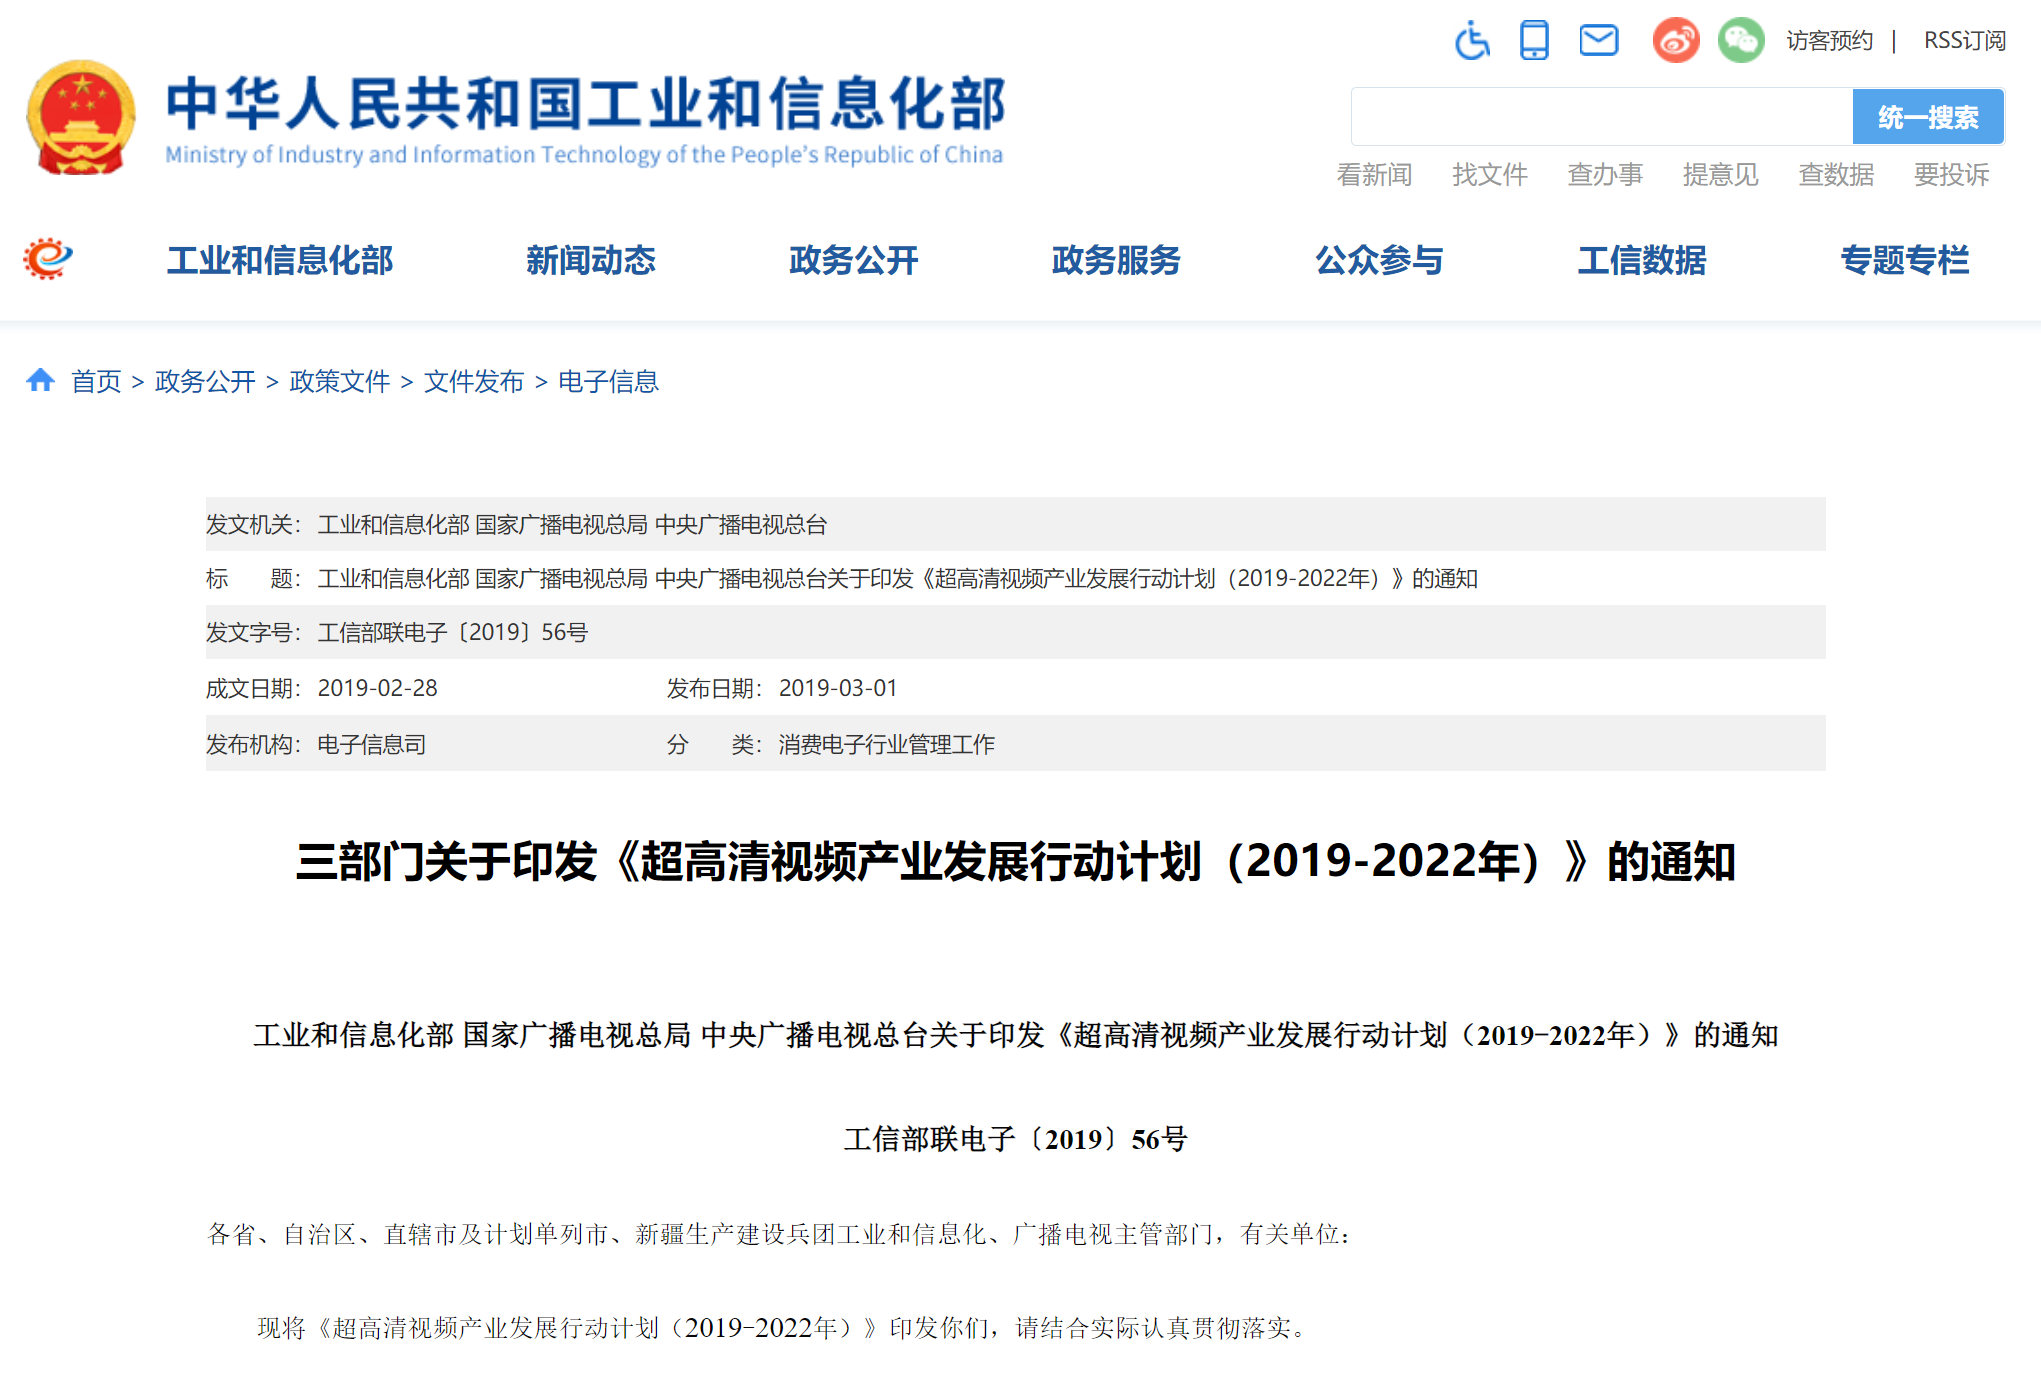The image size is (2041, 1377).
Task: Go to 专题专栏 navigation item
Action: pyautogui.click(x=1904, y=260)
